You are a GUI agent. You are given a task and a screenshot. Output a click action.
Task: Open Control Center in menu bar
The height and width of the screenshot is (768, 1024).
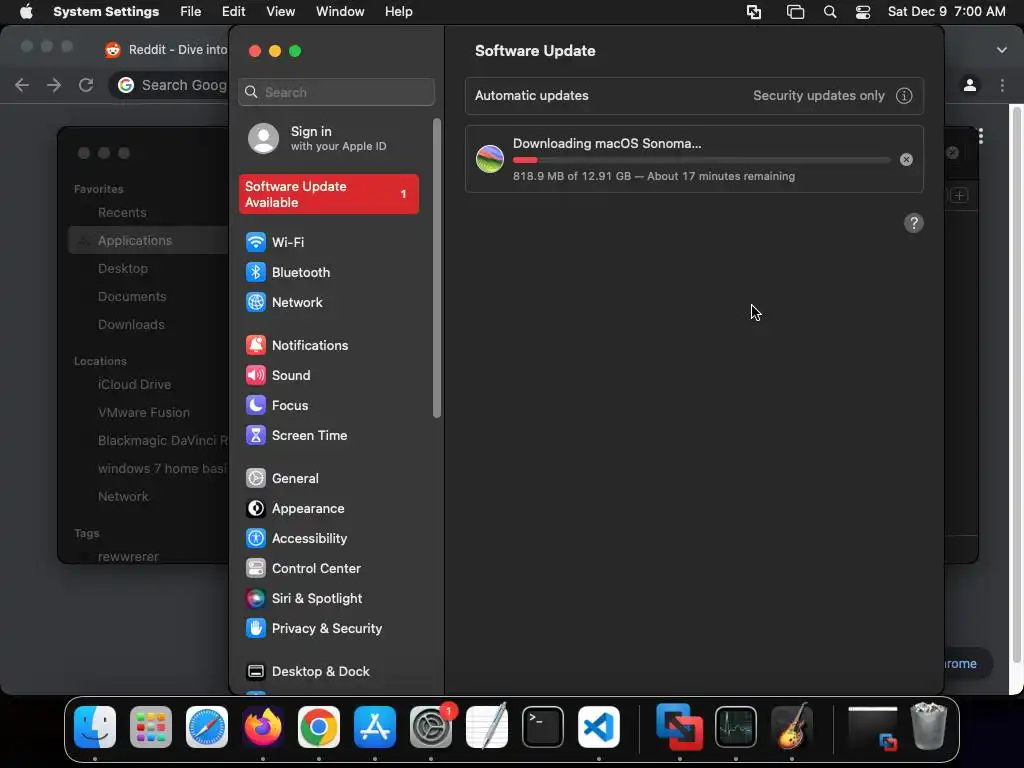click(x=863, y=12)
